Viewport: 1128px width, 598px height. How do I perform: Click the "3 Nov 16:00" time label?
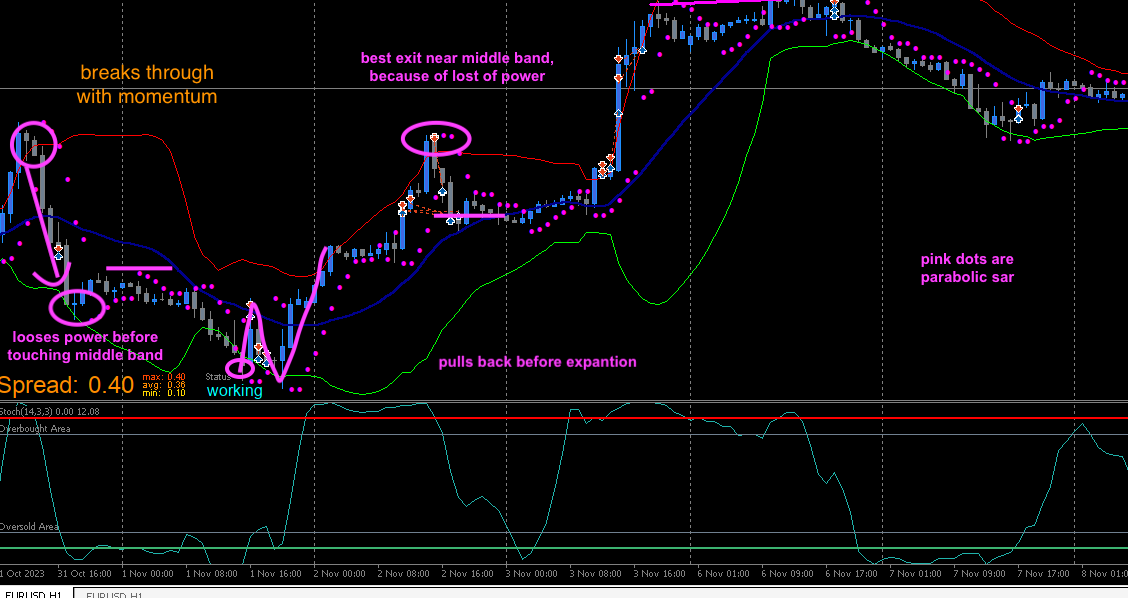660,574
